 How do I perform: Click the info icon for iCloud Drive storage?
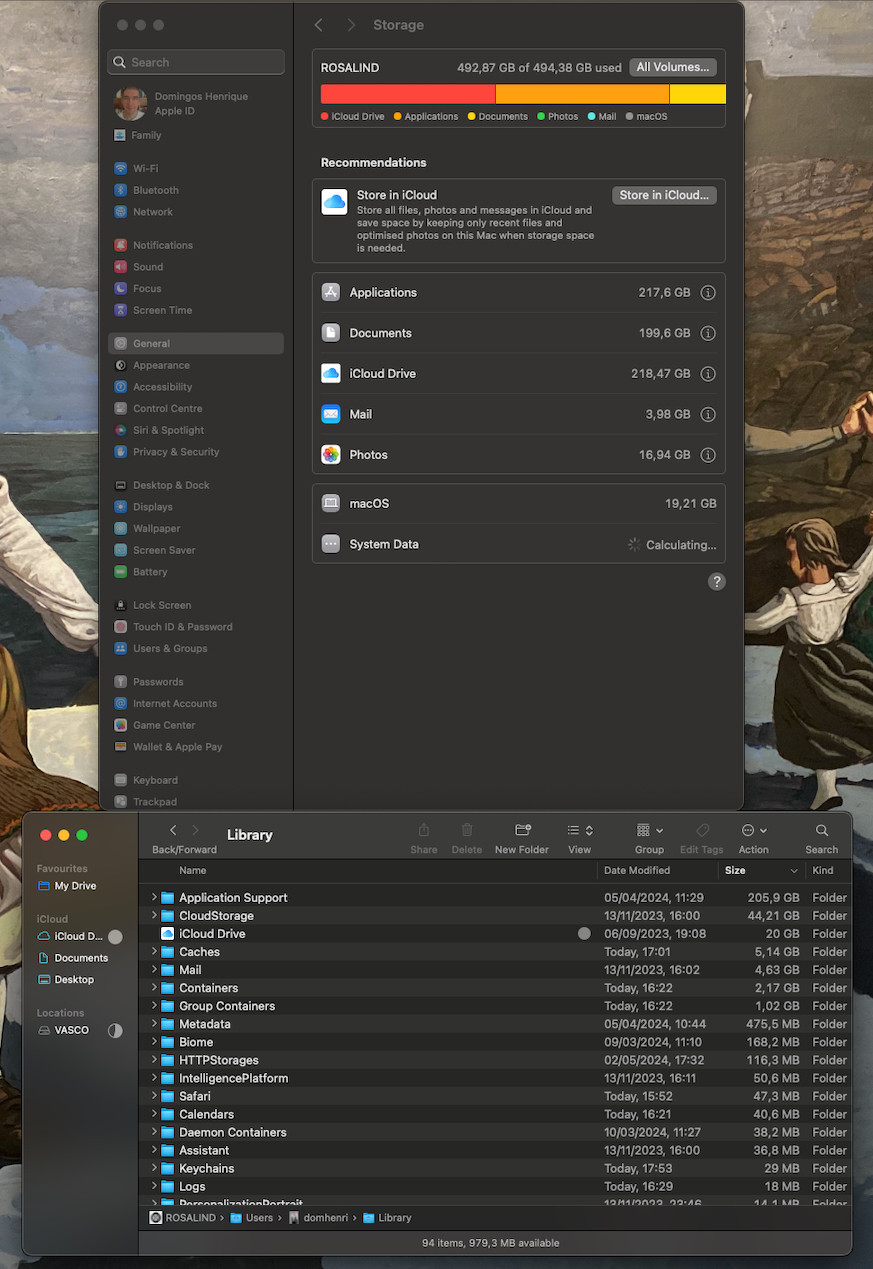pos(708,374)
